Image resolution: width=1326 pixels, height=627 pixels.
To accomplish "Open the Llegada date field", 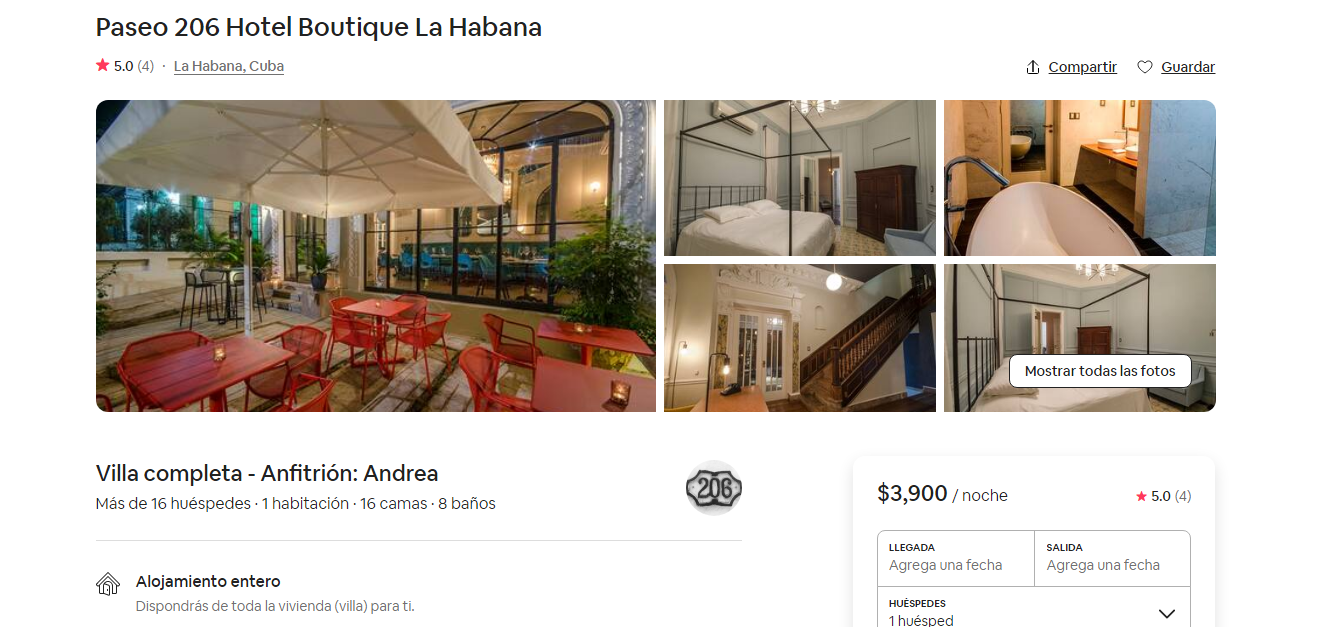I will pos(956,558).
